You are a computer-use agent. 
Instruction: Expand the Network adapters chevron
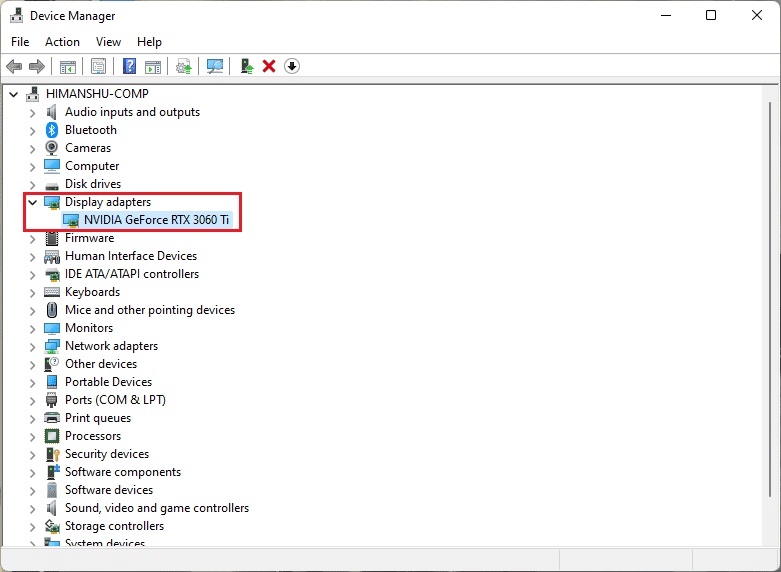[33, 346]
